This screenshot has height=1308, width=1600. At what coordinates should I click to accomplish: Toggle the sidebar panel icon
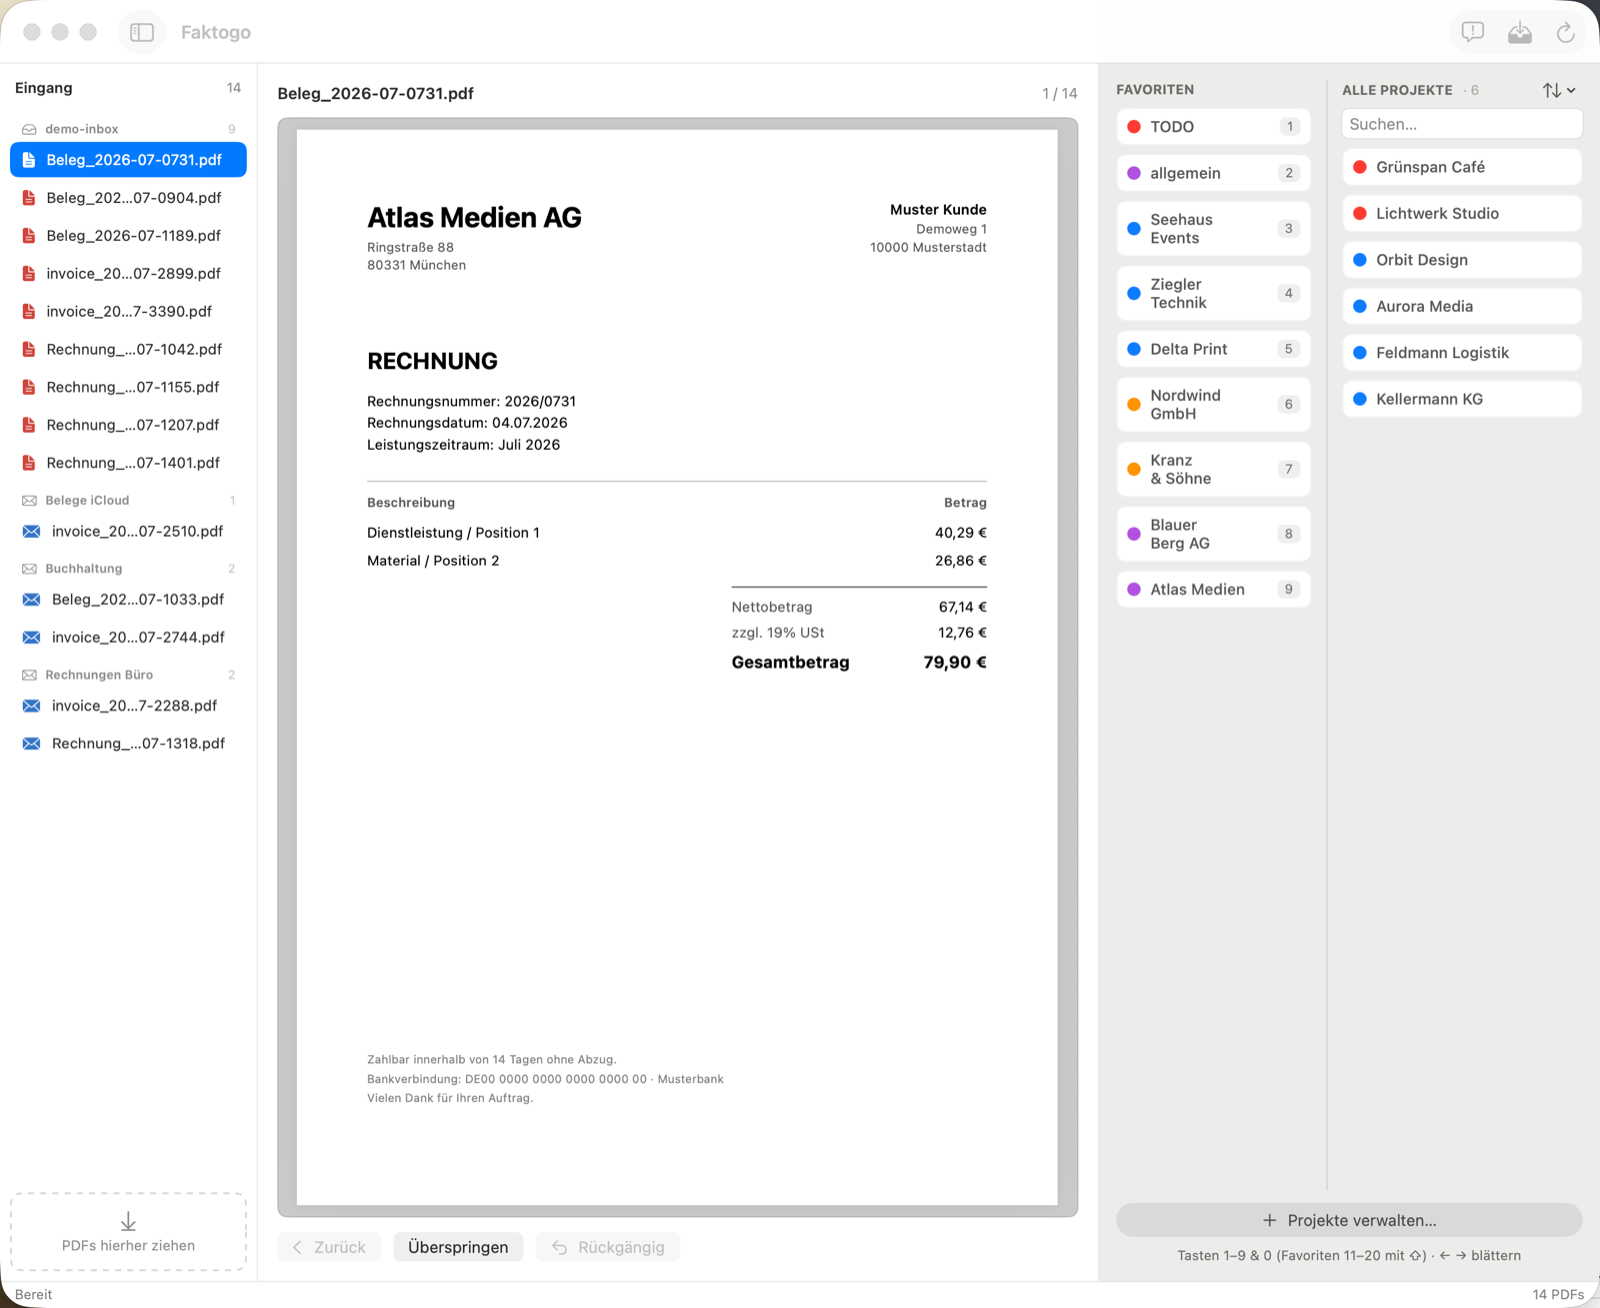(x=142, y=32)
